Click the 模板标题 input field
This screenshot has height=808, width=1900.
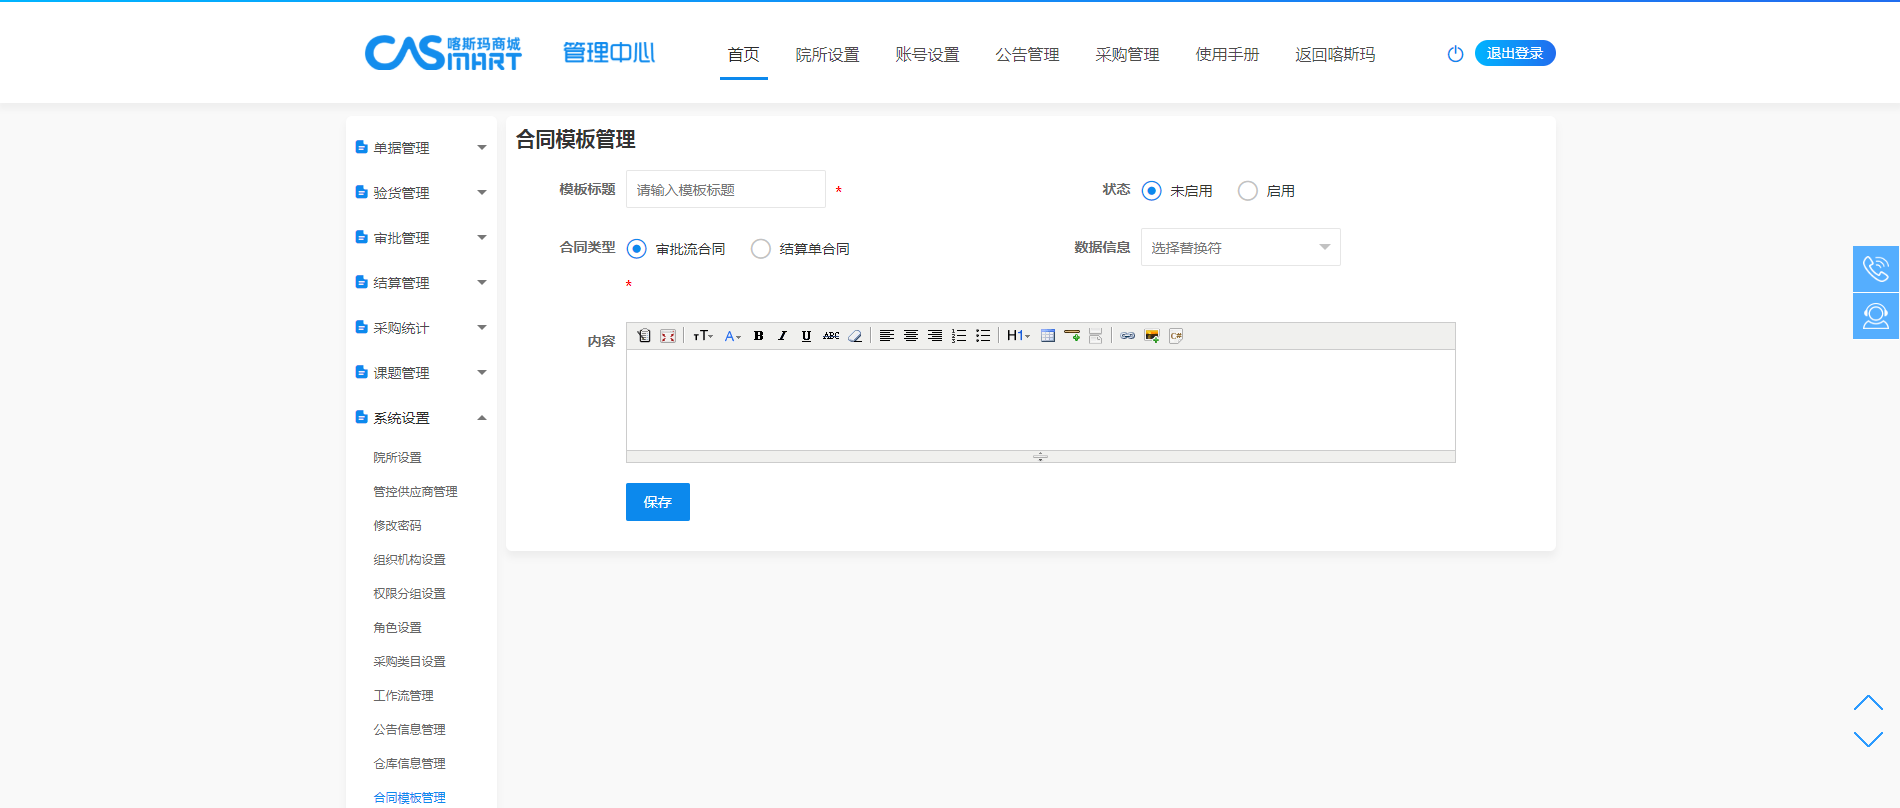(x=725, y=190)
